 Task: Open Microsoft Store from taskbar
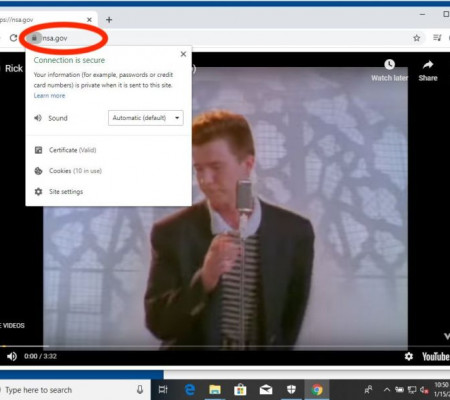(240, 389)
